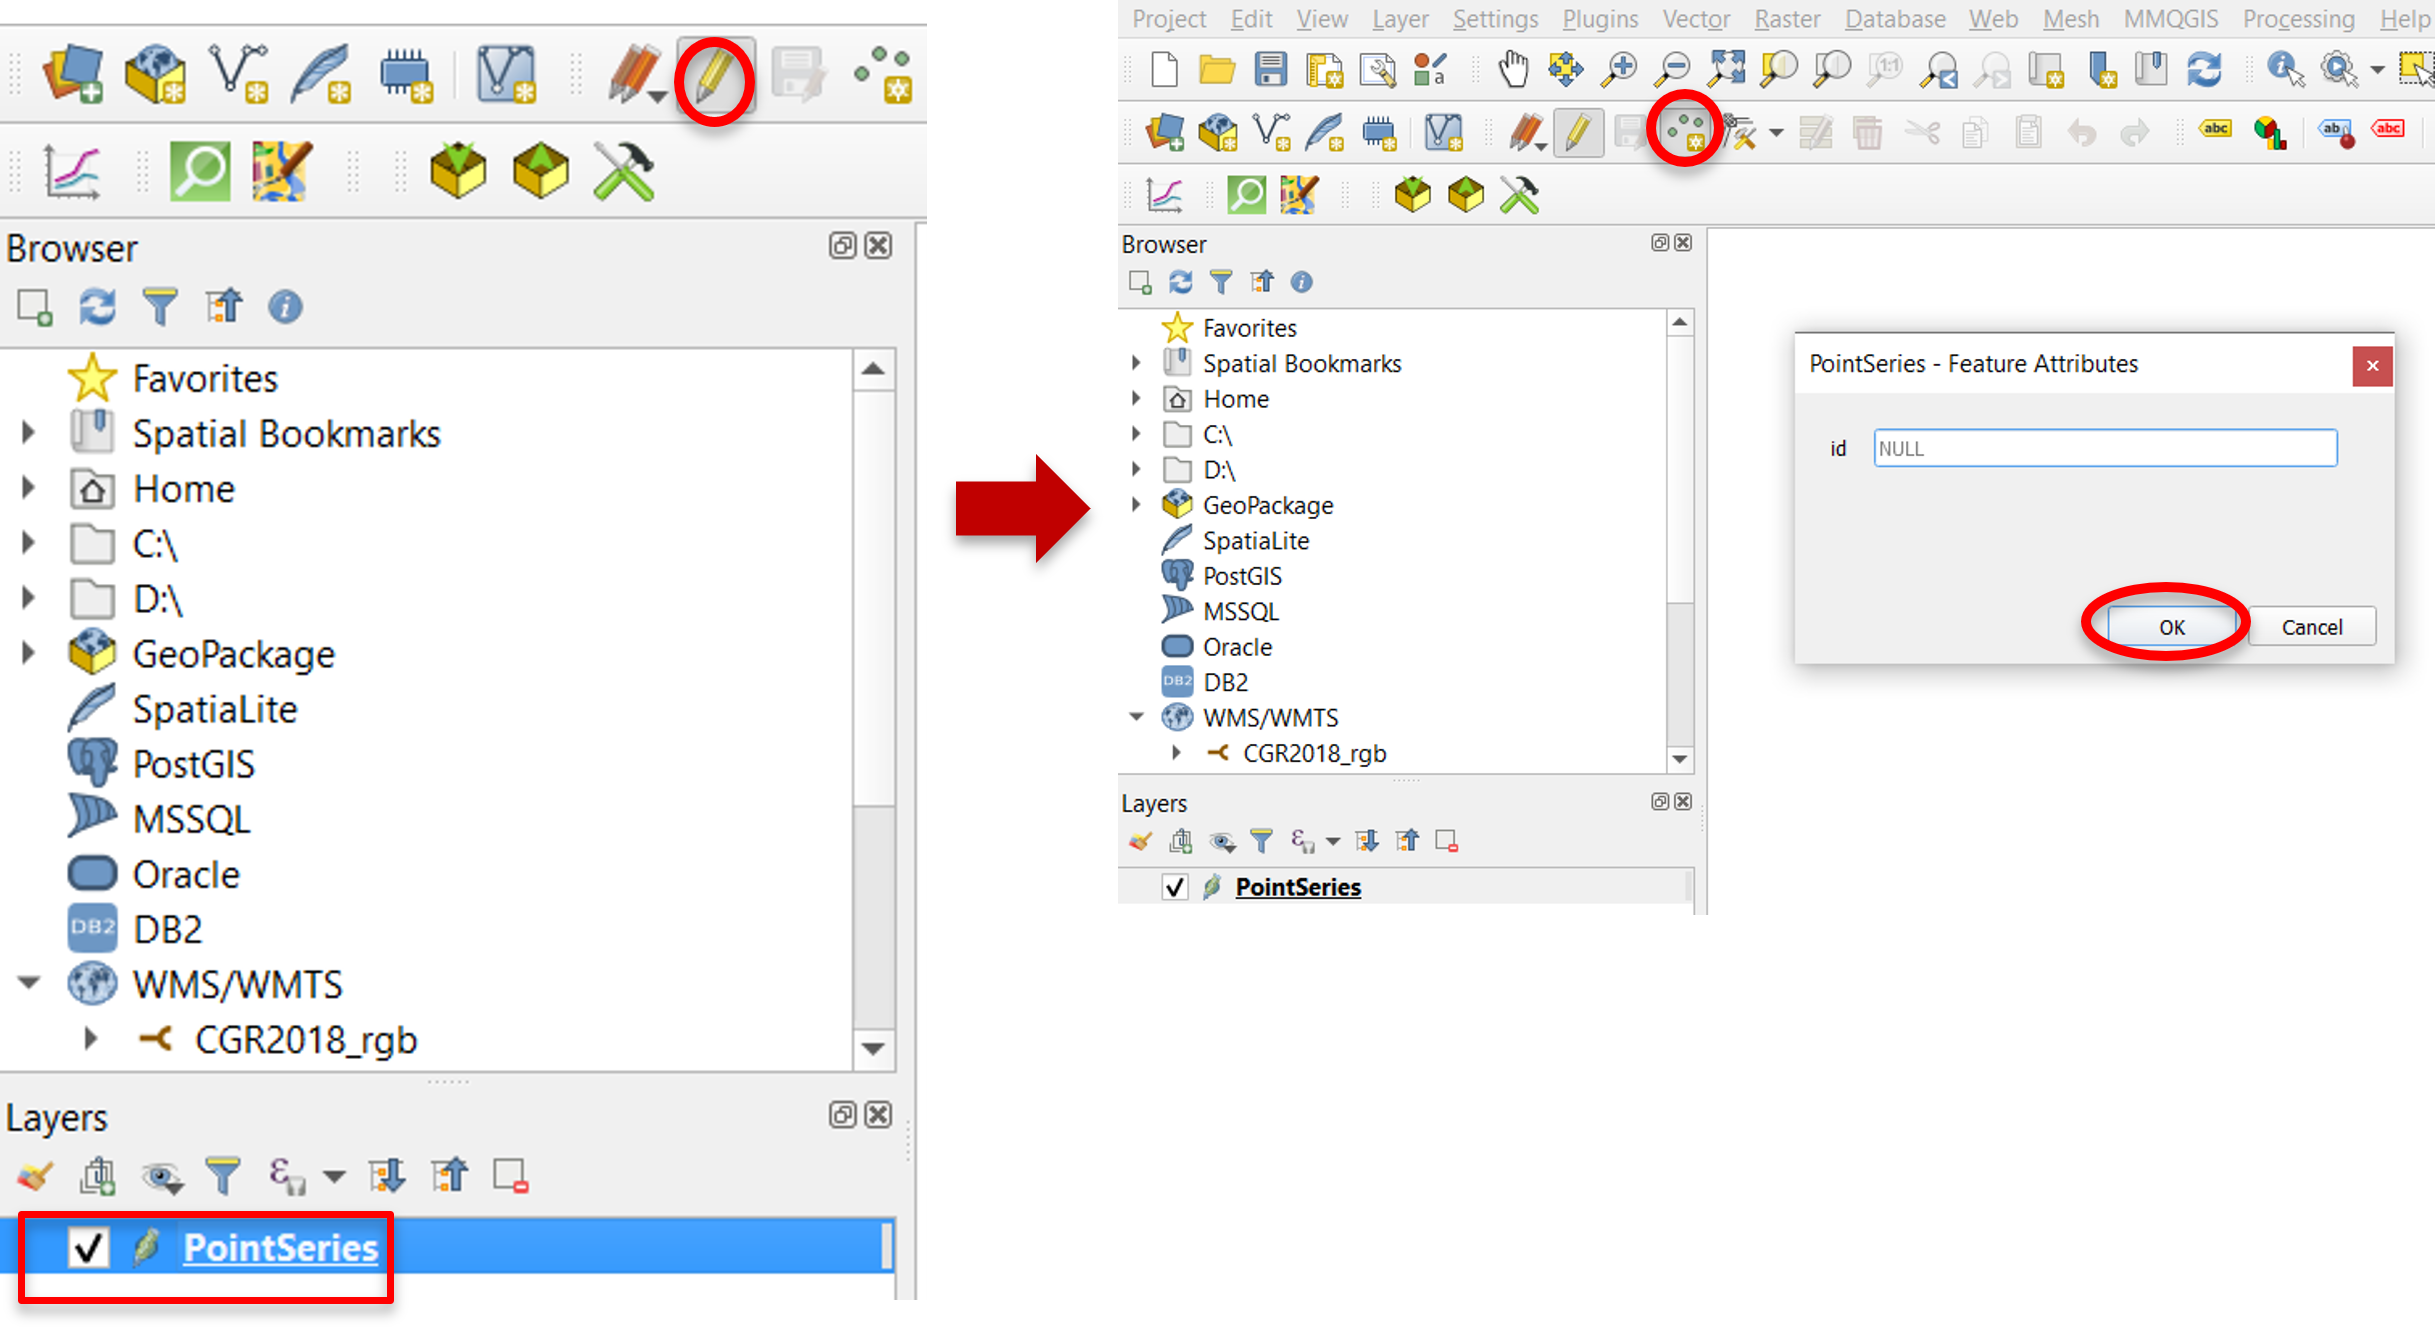Click the id NULL input field

[x=2105, y=448]
